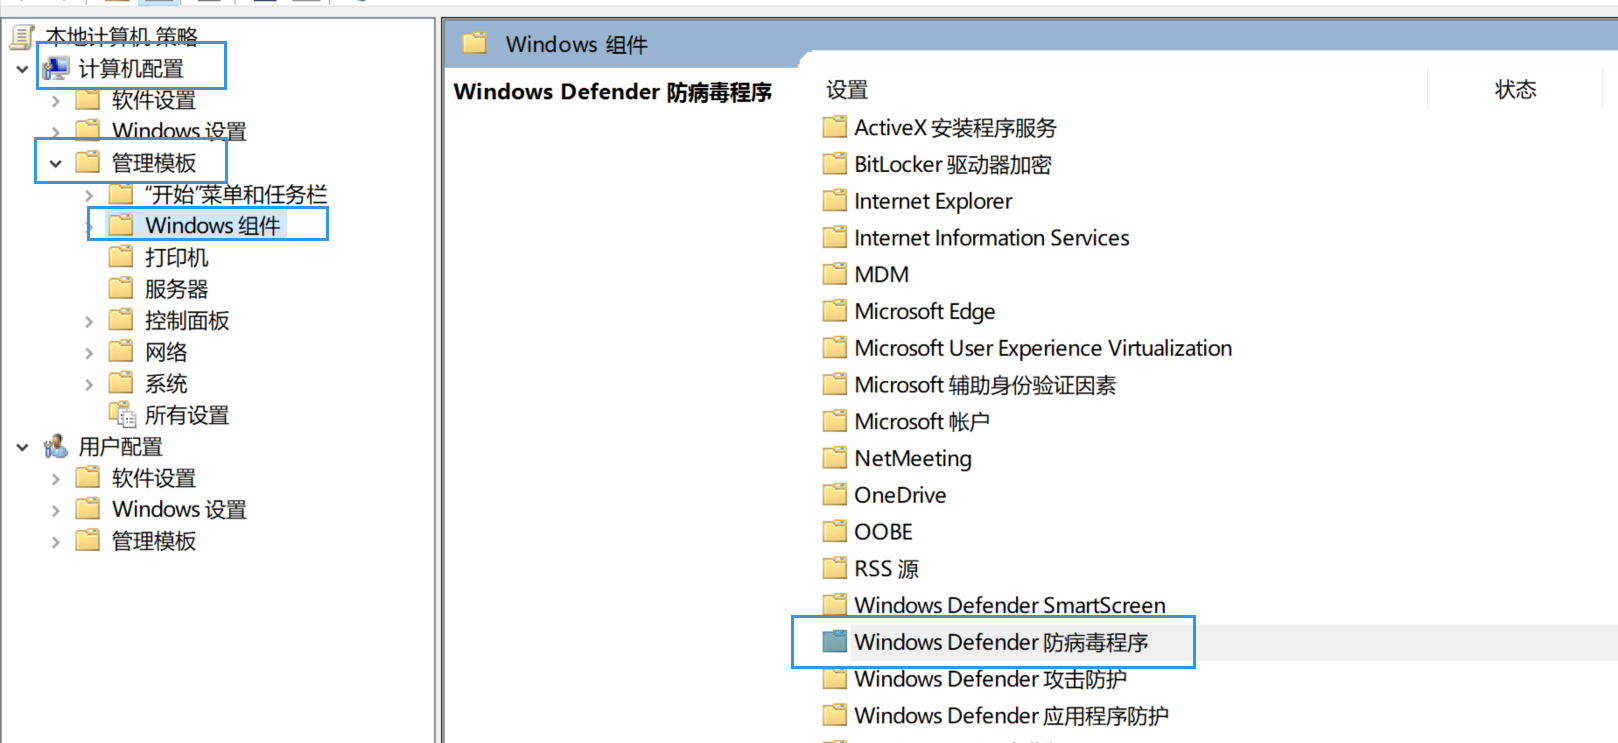Click the Microsoft User Experience Virtualization folder icon
This screenshot has width=1618, height=743.
coord(834,348)
